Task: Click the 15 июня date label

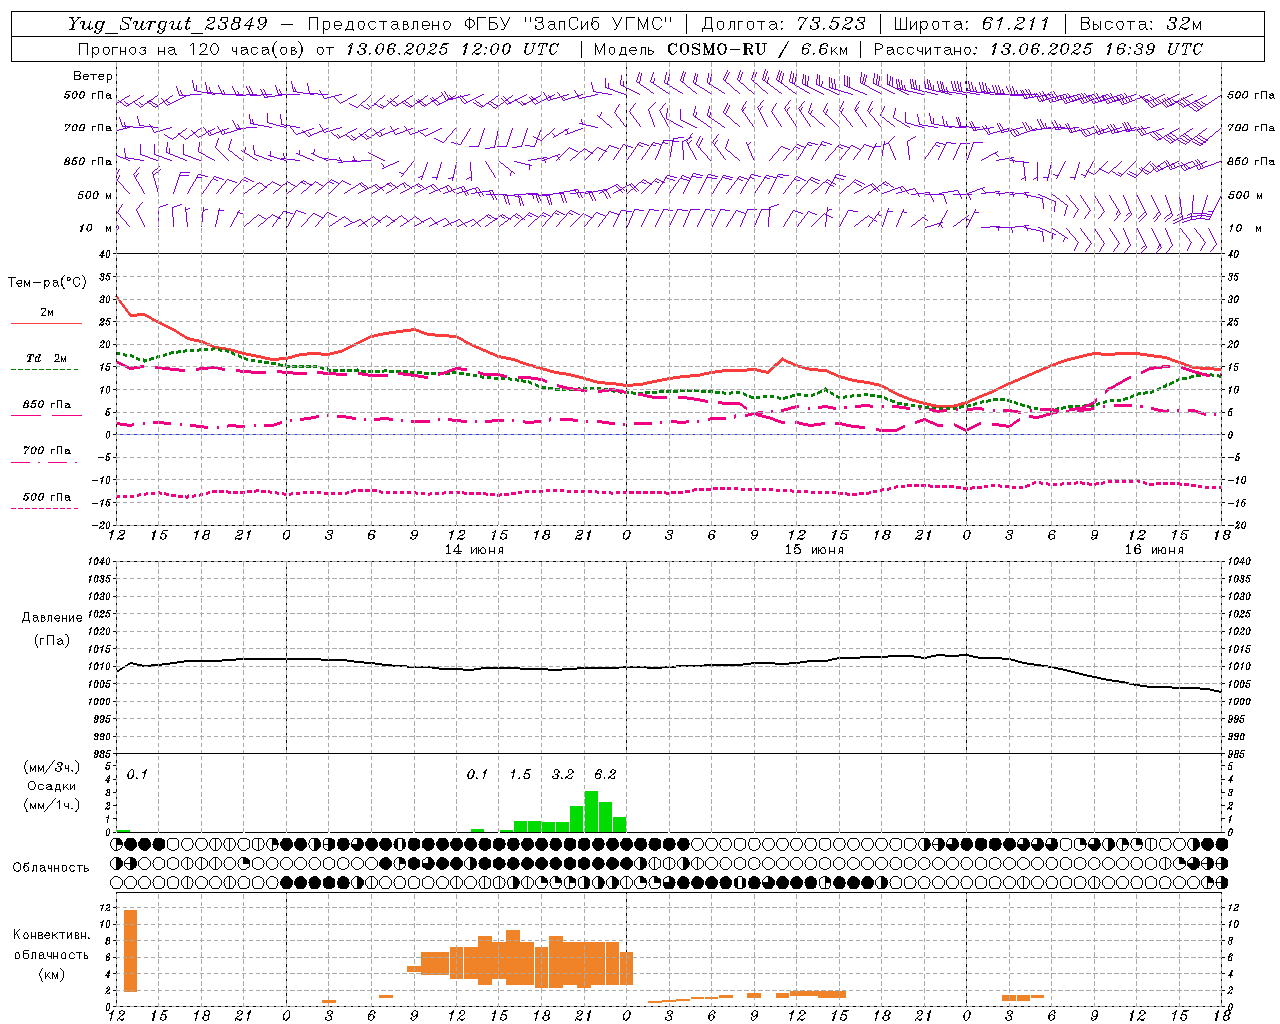Action: coord(814,549)
